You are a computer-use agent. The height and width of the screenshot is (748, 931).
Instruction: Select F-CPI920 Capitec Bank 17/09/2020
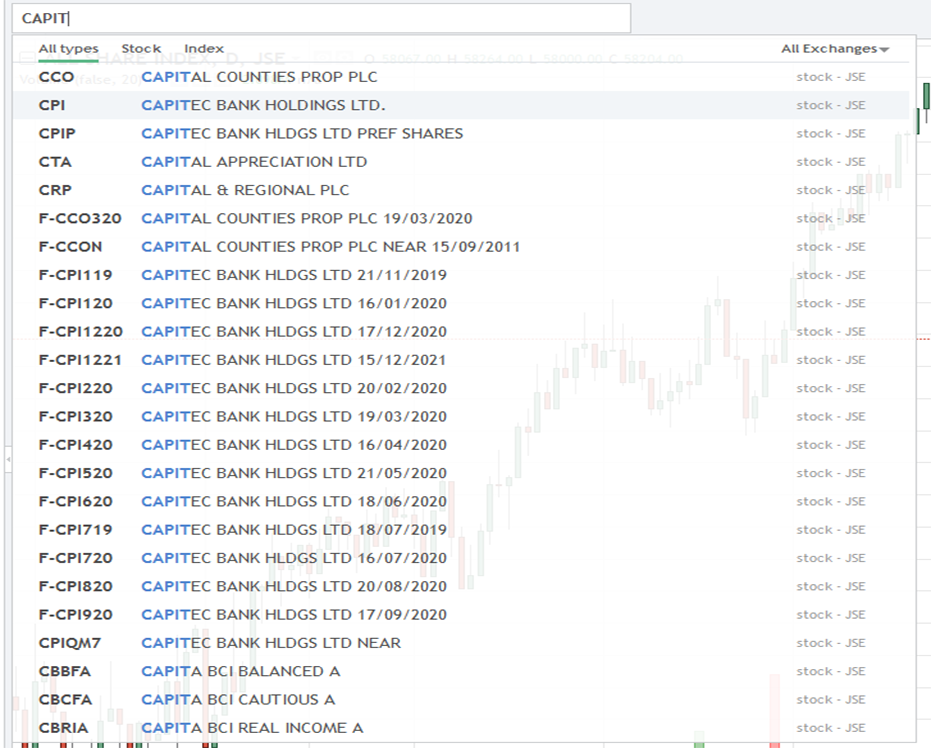[x=461, y=614]
